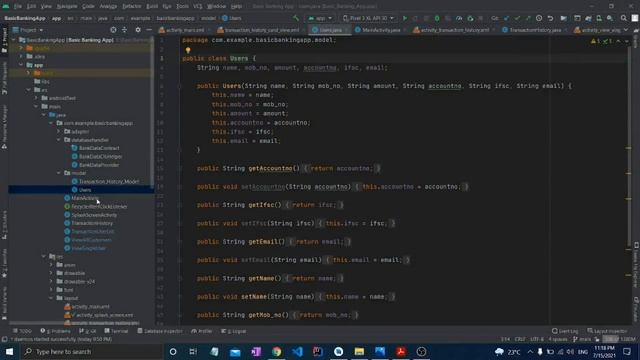
Task: Open OneNote from the taskbar
Action: point(256,351)
